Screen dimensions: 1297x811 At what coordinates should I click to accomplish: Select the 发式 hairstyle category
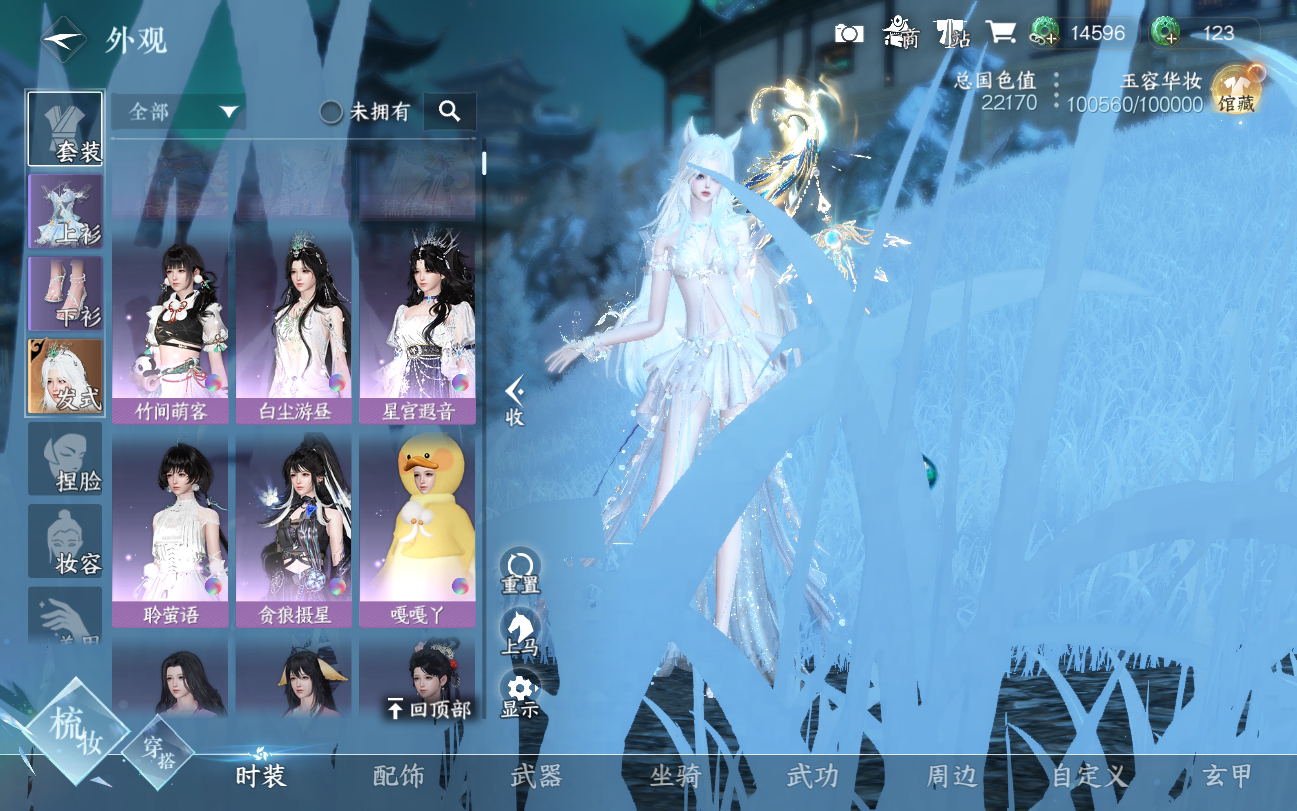[65, 377]
